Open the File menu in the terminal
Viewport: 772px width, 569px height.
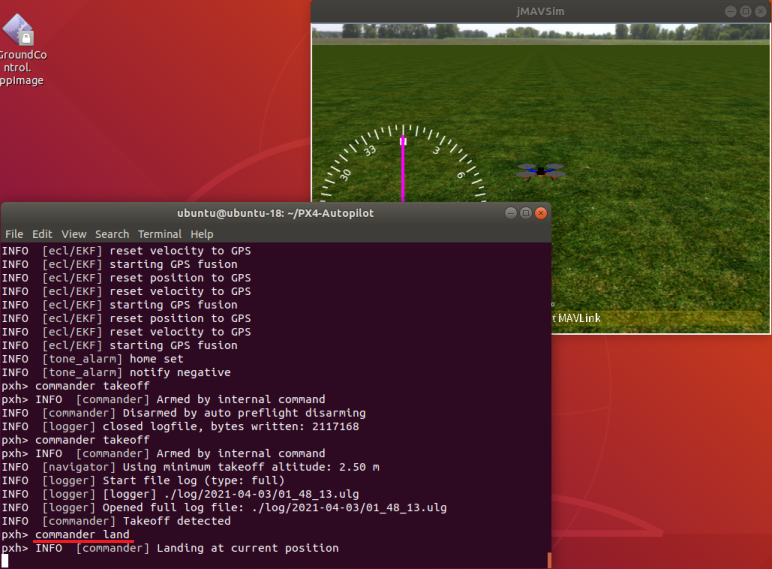(14, 234)
